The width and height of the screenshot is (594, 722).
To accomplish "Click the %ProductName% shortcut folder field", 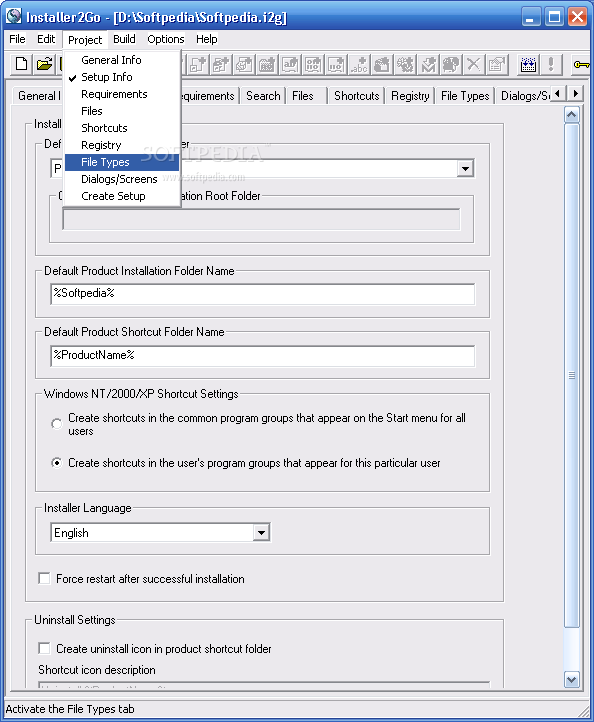I will pyautogui.click(x=262, y=356).
